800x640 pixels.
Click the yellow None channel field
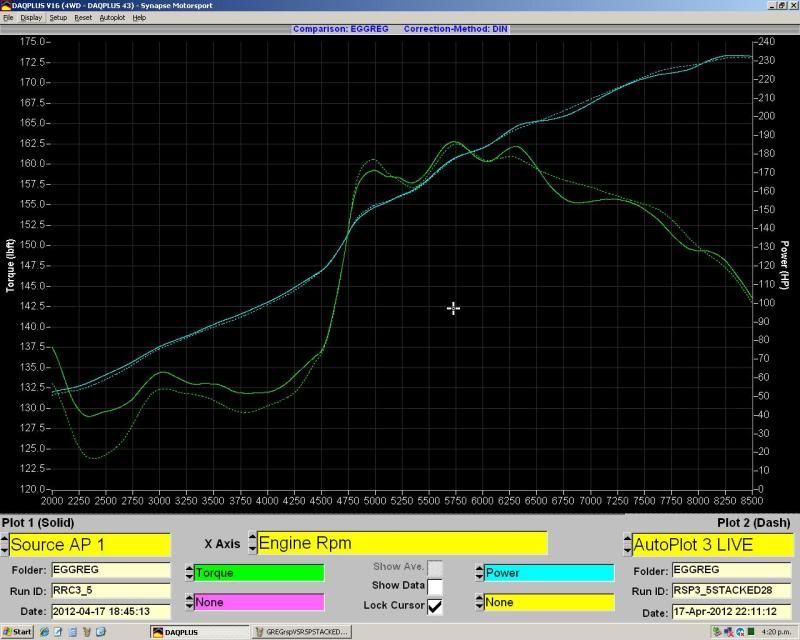[549, 602]
